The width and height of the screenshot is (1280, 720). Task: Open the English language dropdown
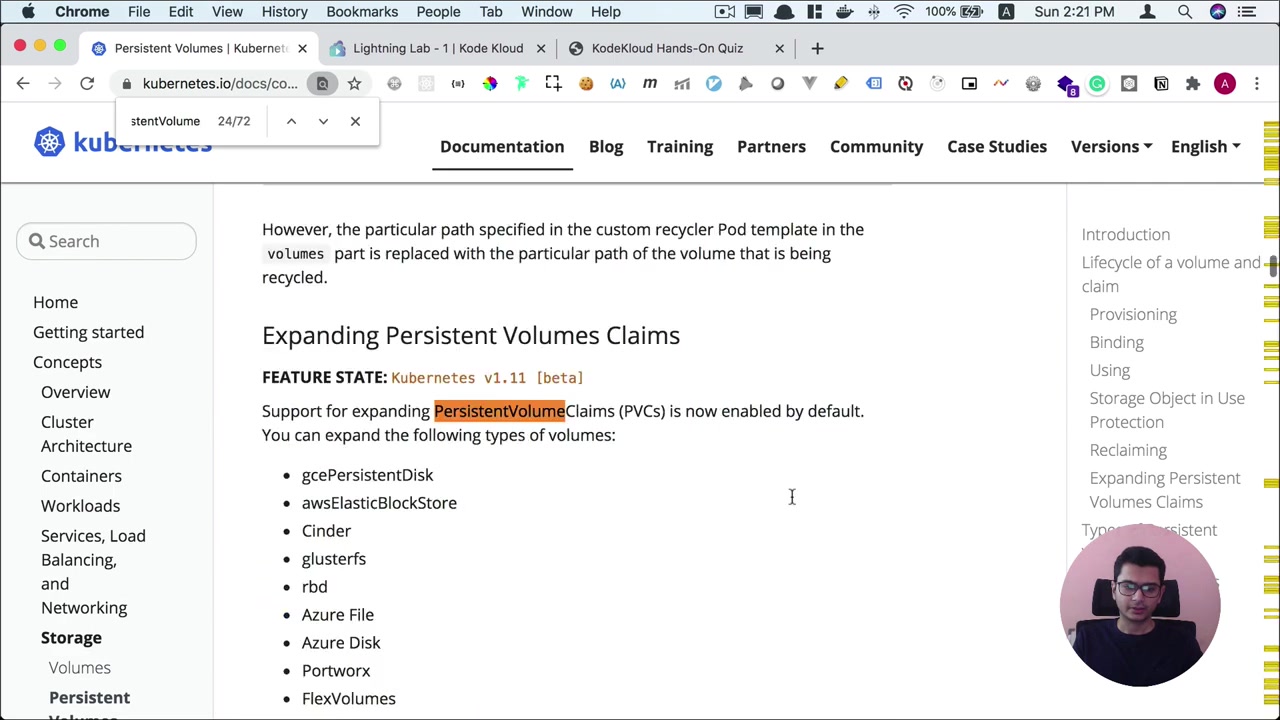tap(1205, 146)
